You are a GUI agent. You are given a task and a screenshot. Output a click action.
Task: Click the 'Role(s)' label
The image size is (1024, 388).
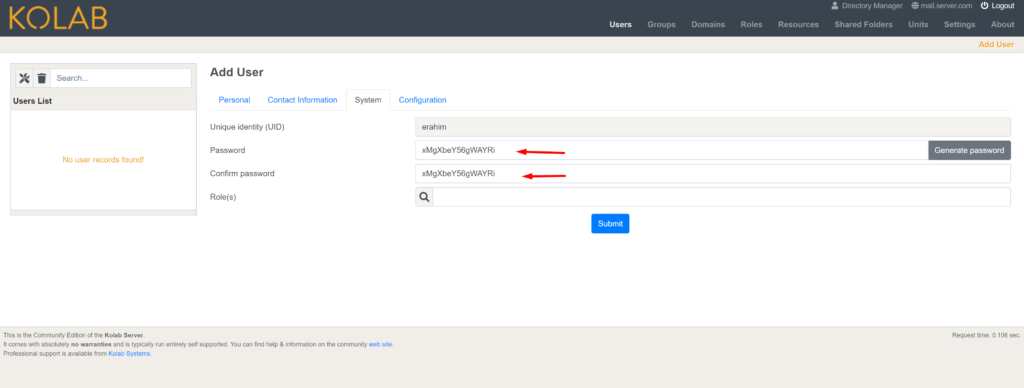pyautogui.click(x=223, y=197)
